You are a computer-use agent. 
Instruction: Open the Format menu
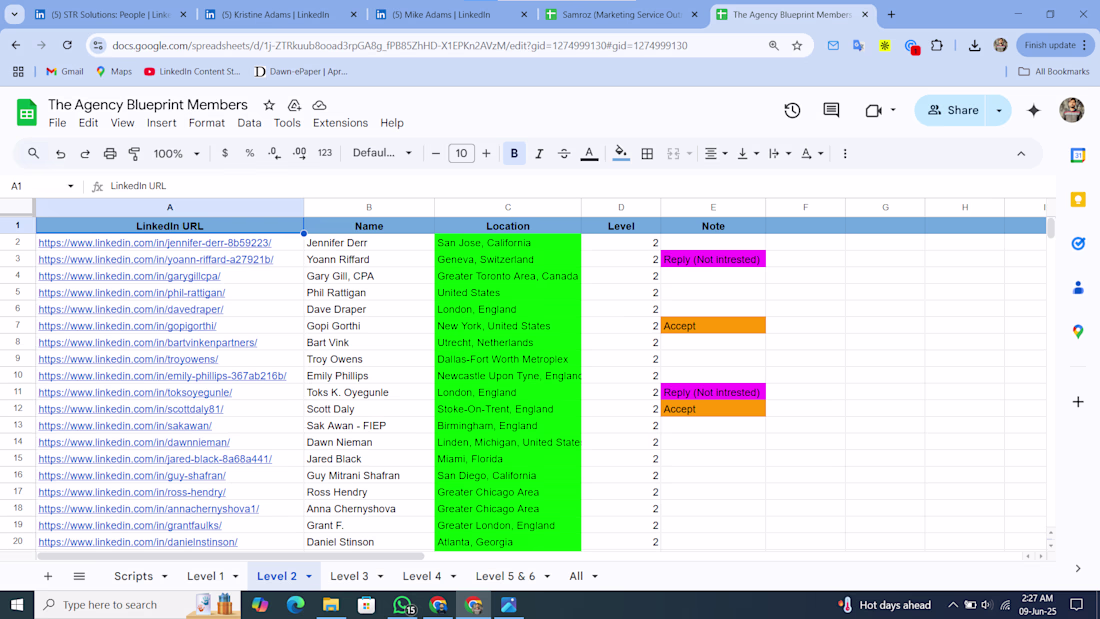[x=206, y=123]
